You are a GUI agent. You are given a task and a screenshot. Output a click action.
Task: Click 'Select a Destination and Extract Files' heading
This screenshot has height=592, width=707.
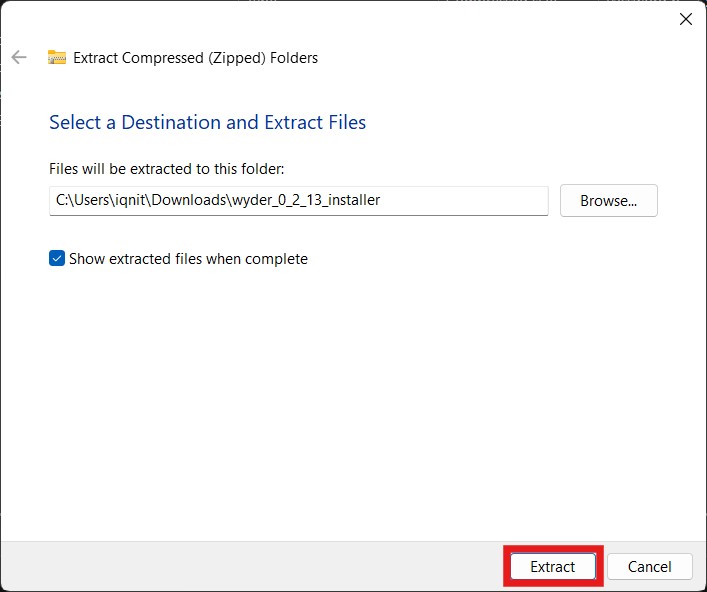pos(207,123)
